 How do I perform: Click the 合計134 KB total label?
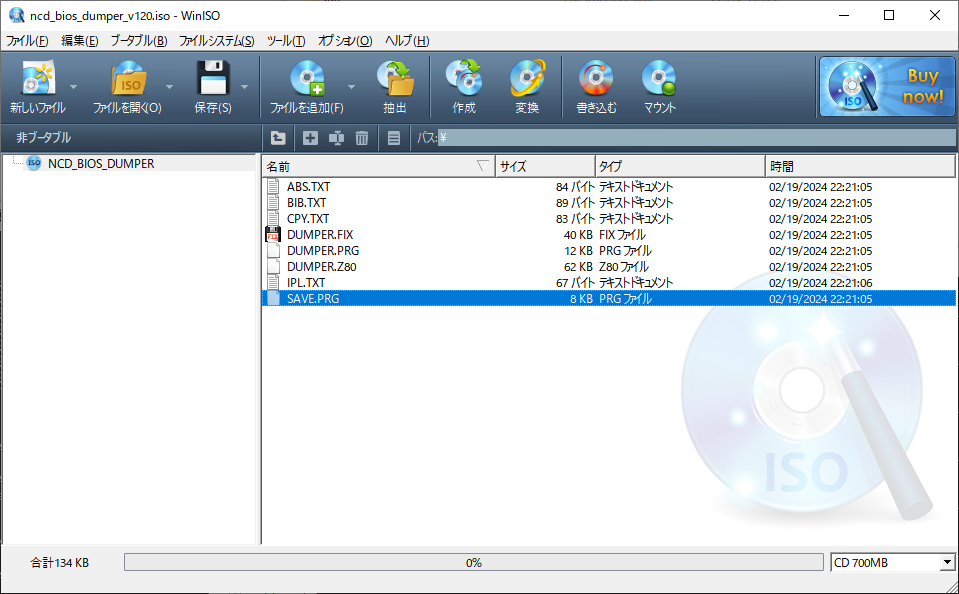[60, 563]
